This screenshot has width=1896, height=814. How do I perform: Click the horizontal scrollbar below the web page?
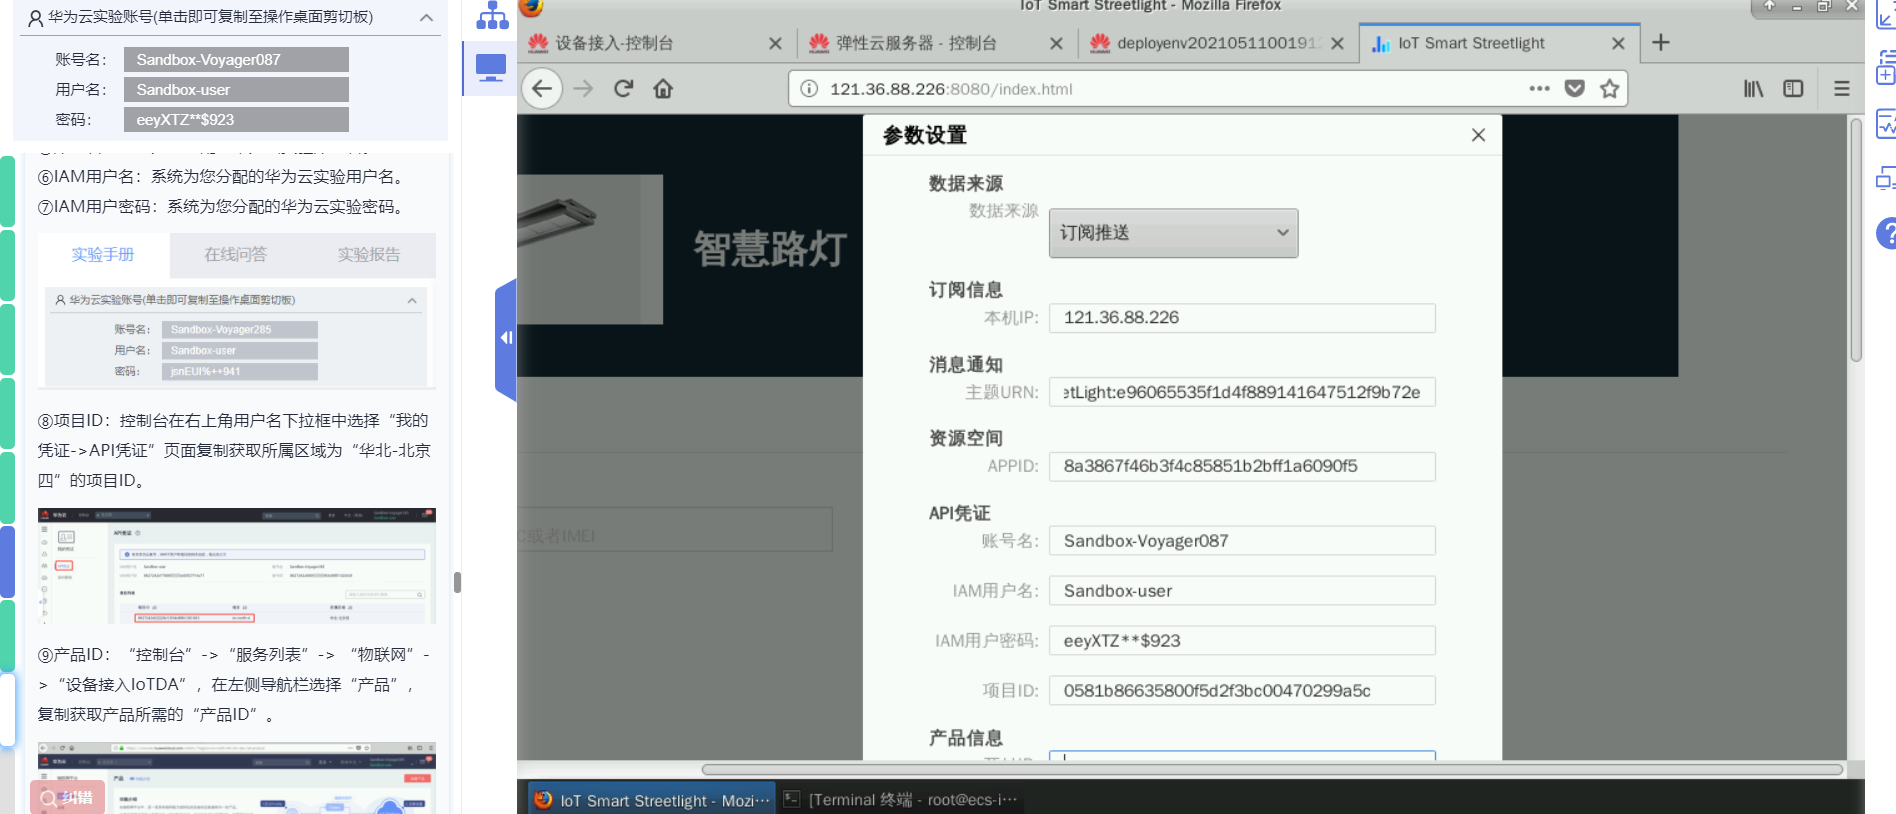point(1272,770)
